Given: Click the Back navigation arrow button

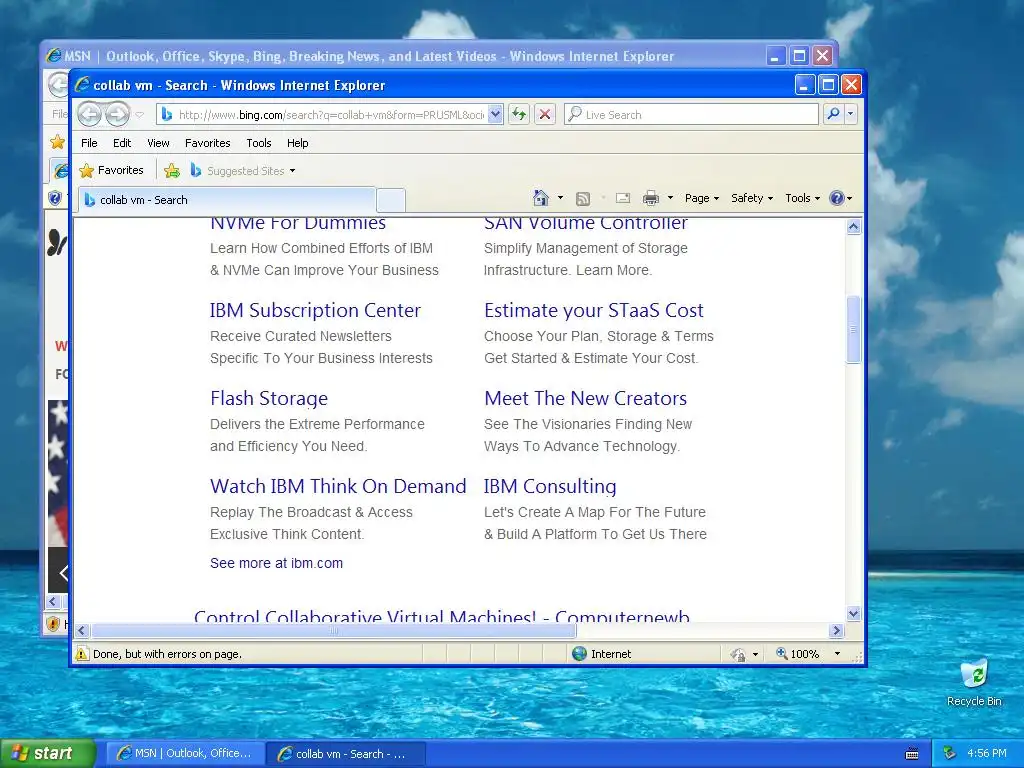Looking at the screenshot, I should click(89, 114).
